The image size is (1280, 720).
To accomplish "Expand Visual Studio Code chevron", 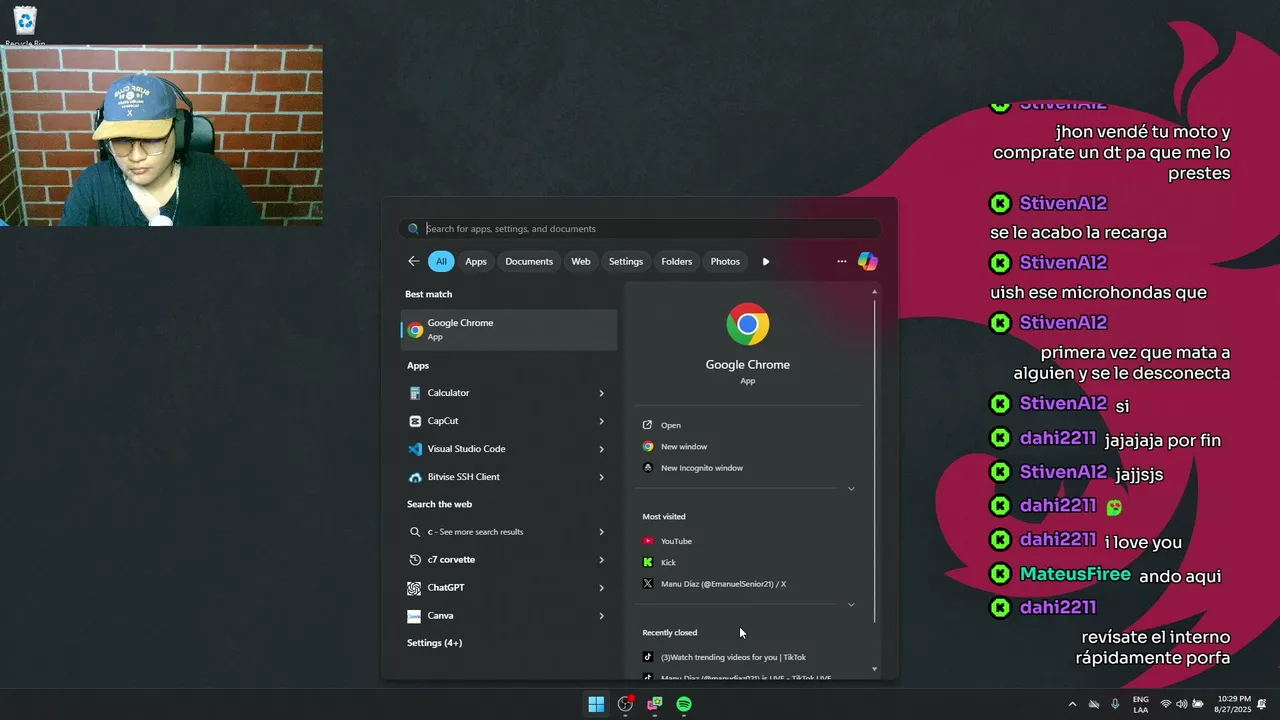I will (x=602, y=449).
